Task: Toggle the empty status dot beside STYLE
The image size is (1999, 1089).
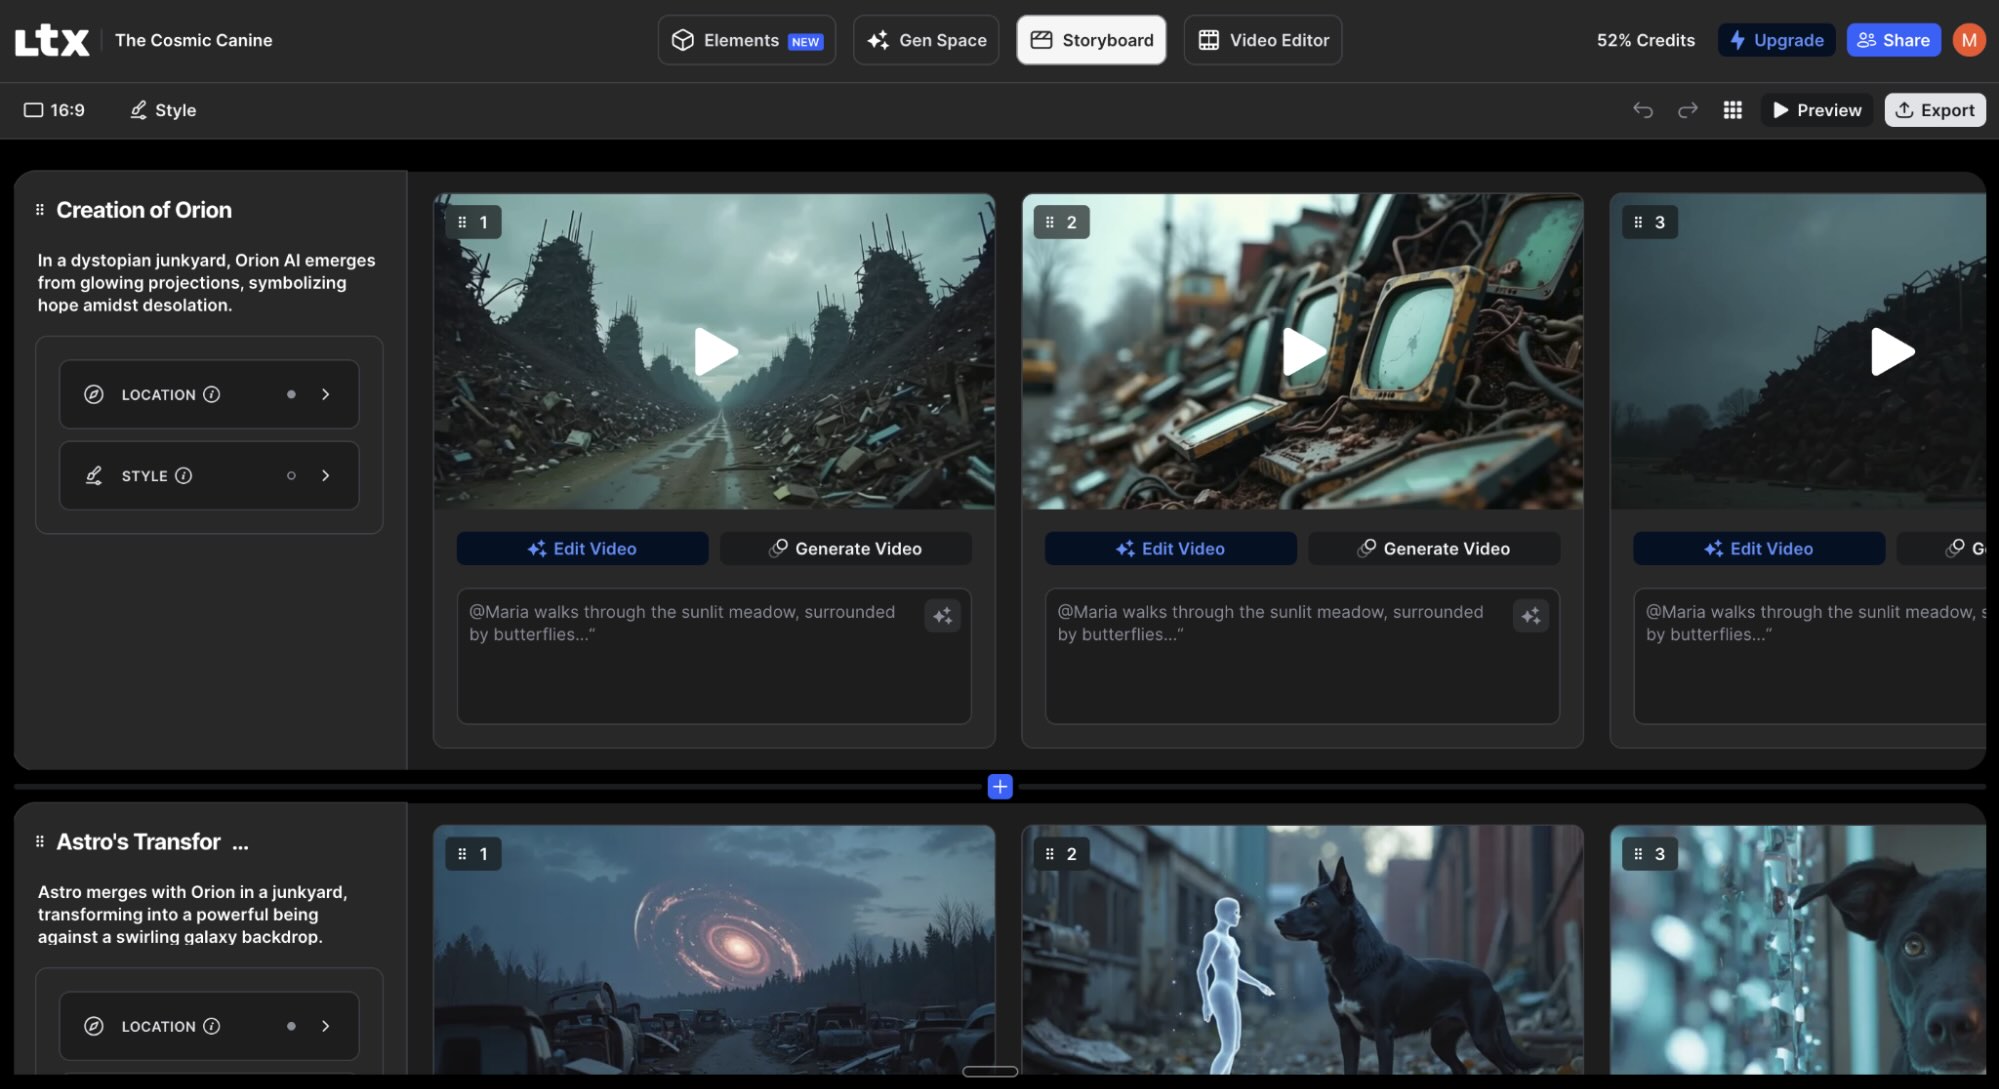Action: 291,476
